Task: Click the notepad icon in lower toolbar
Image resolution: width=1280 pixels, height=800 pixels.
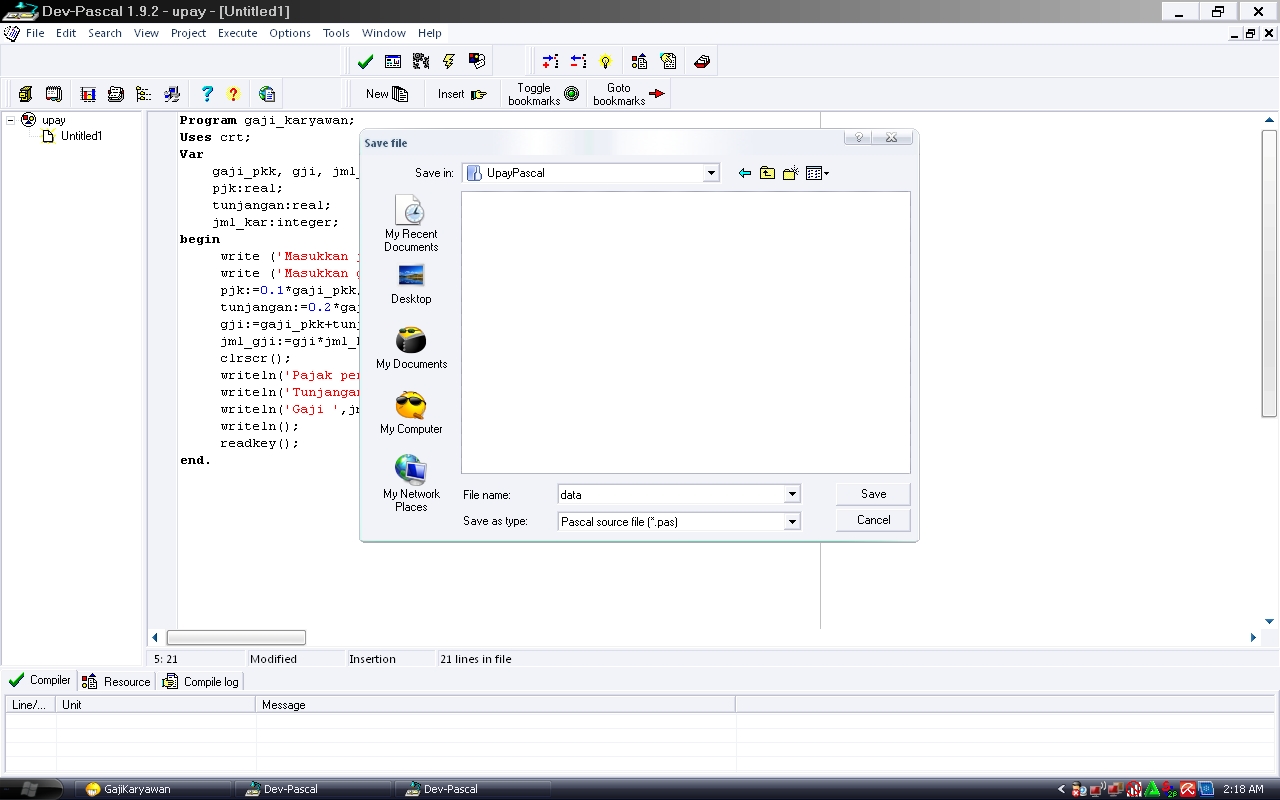Action: coord(54,94)
